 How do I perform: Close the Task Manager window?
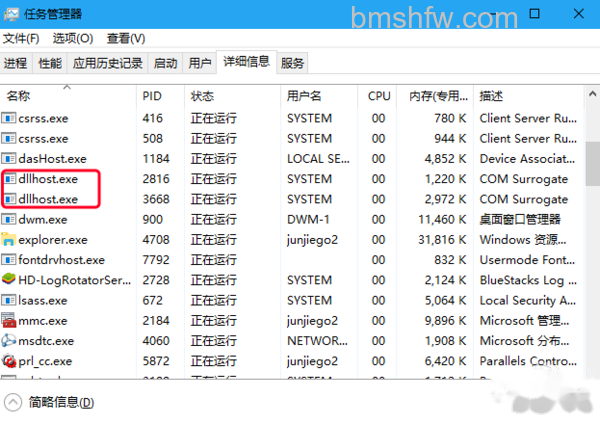[x=579, y=14]
